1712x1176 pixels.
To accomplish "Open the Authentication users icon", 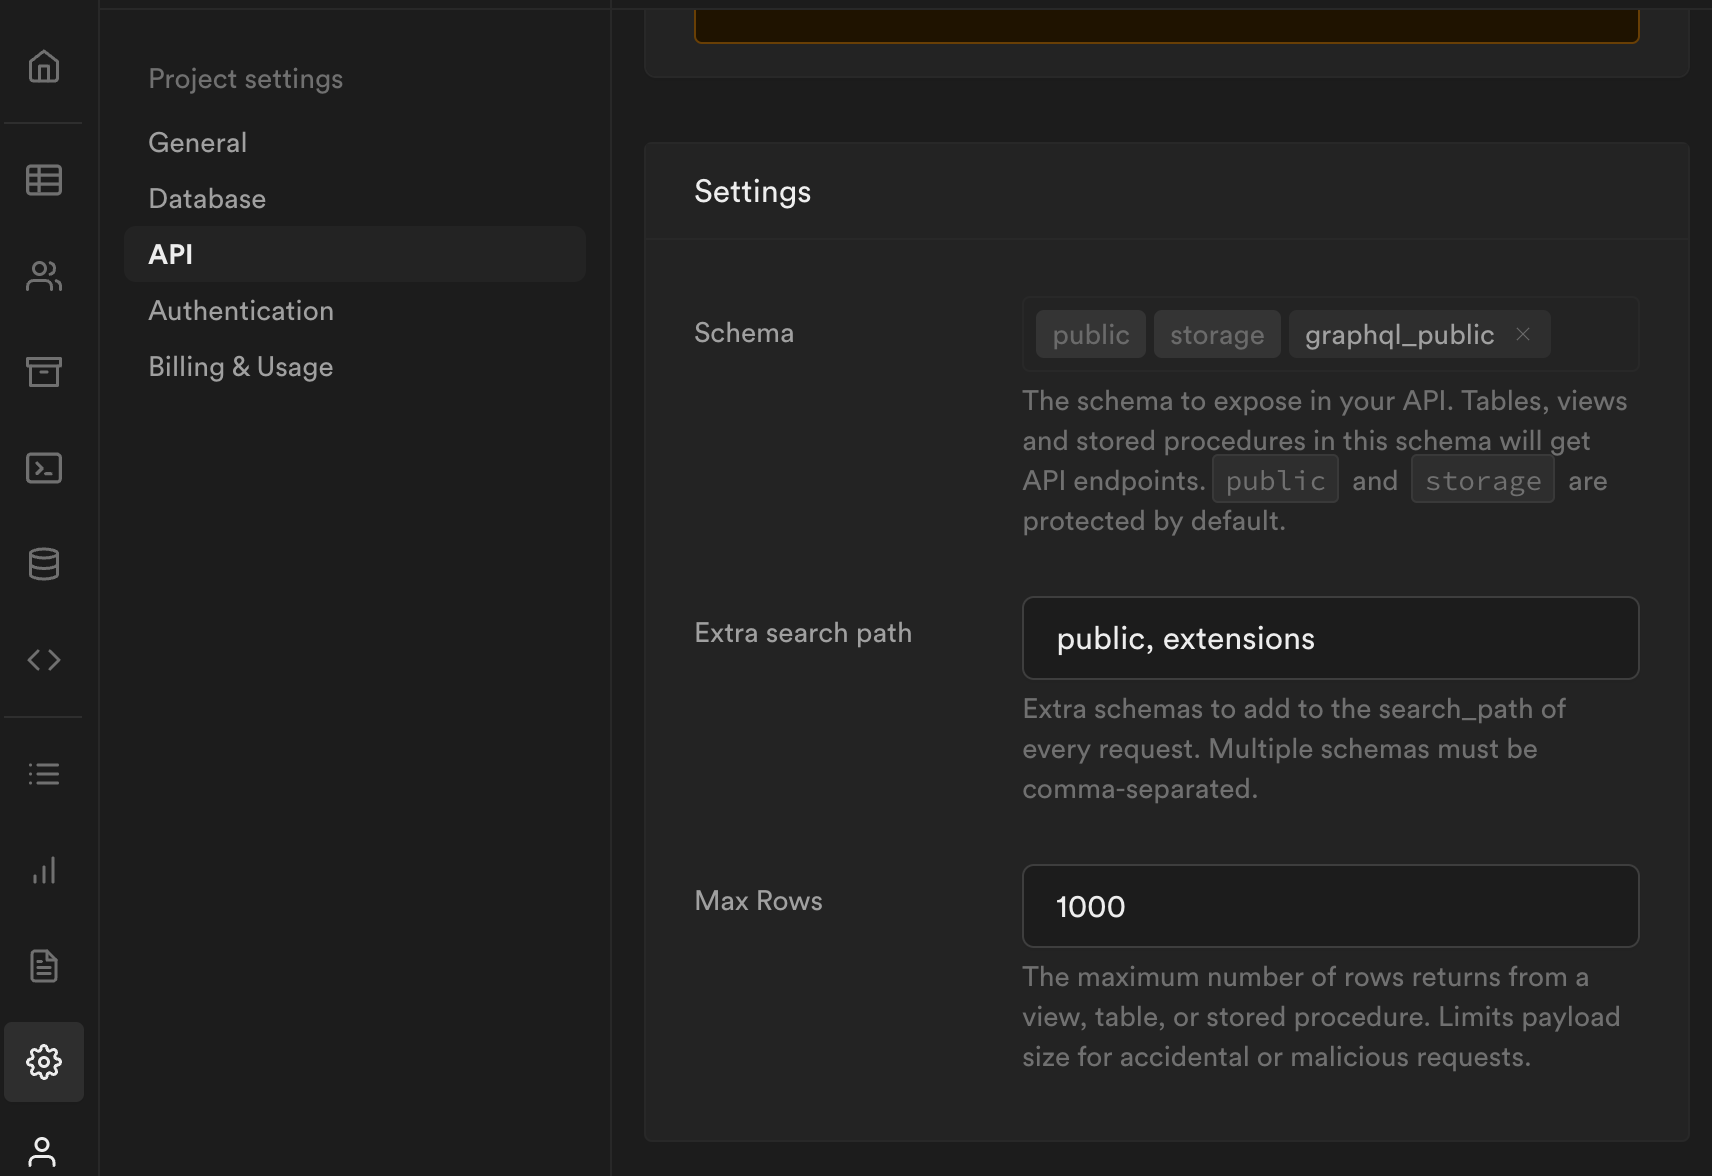I will coord(44,276).
